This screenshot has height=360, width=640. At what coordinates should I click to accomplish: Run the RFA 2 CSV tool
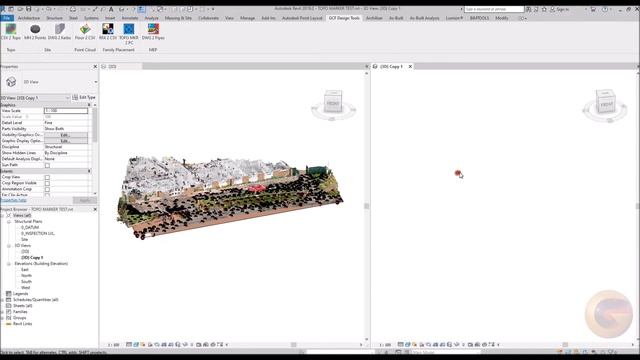108,31
